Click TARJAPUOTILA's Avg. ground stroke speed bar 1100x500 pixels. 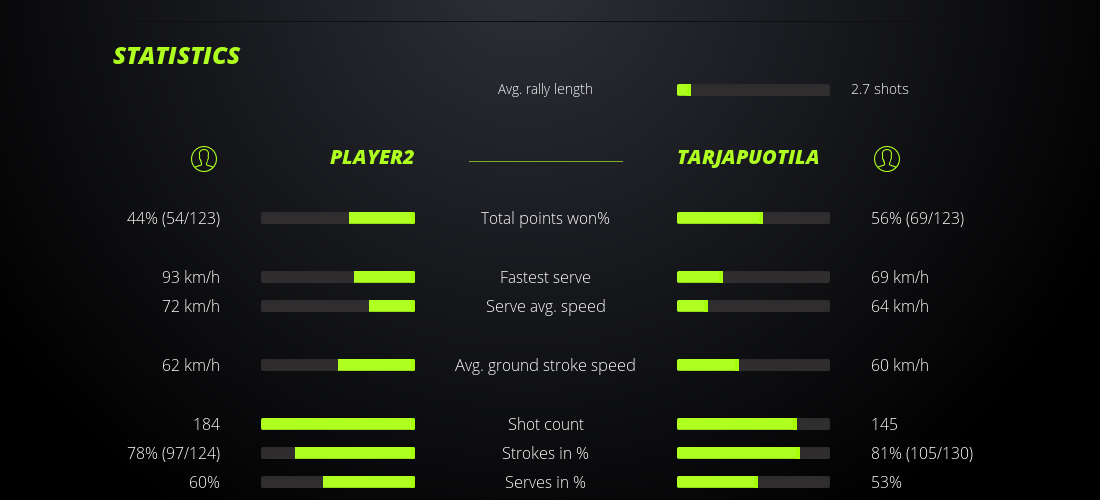point(753,365)
